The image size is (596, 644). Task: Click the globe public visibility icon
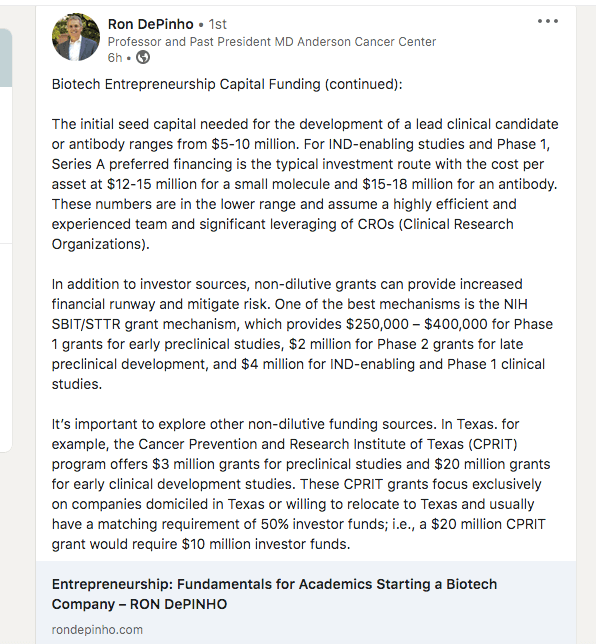143,57
